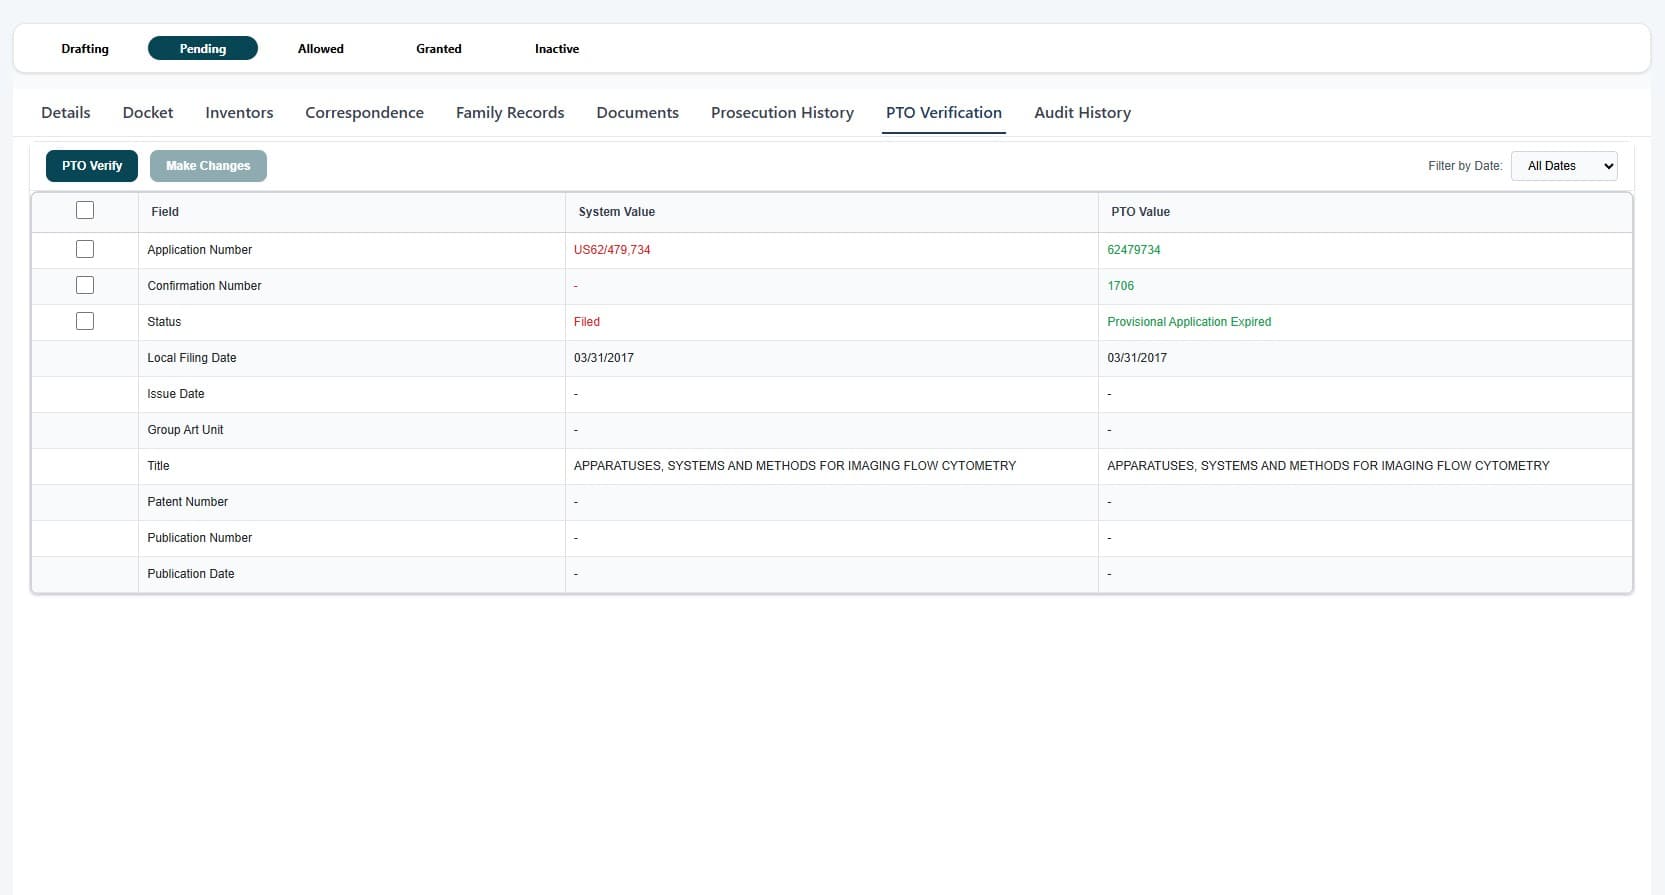The image size is (1665, 895).
Task: Switch to the Docket tab
Action: (148, 113)
